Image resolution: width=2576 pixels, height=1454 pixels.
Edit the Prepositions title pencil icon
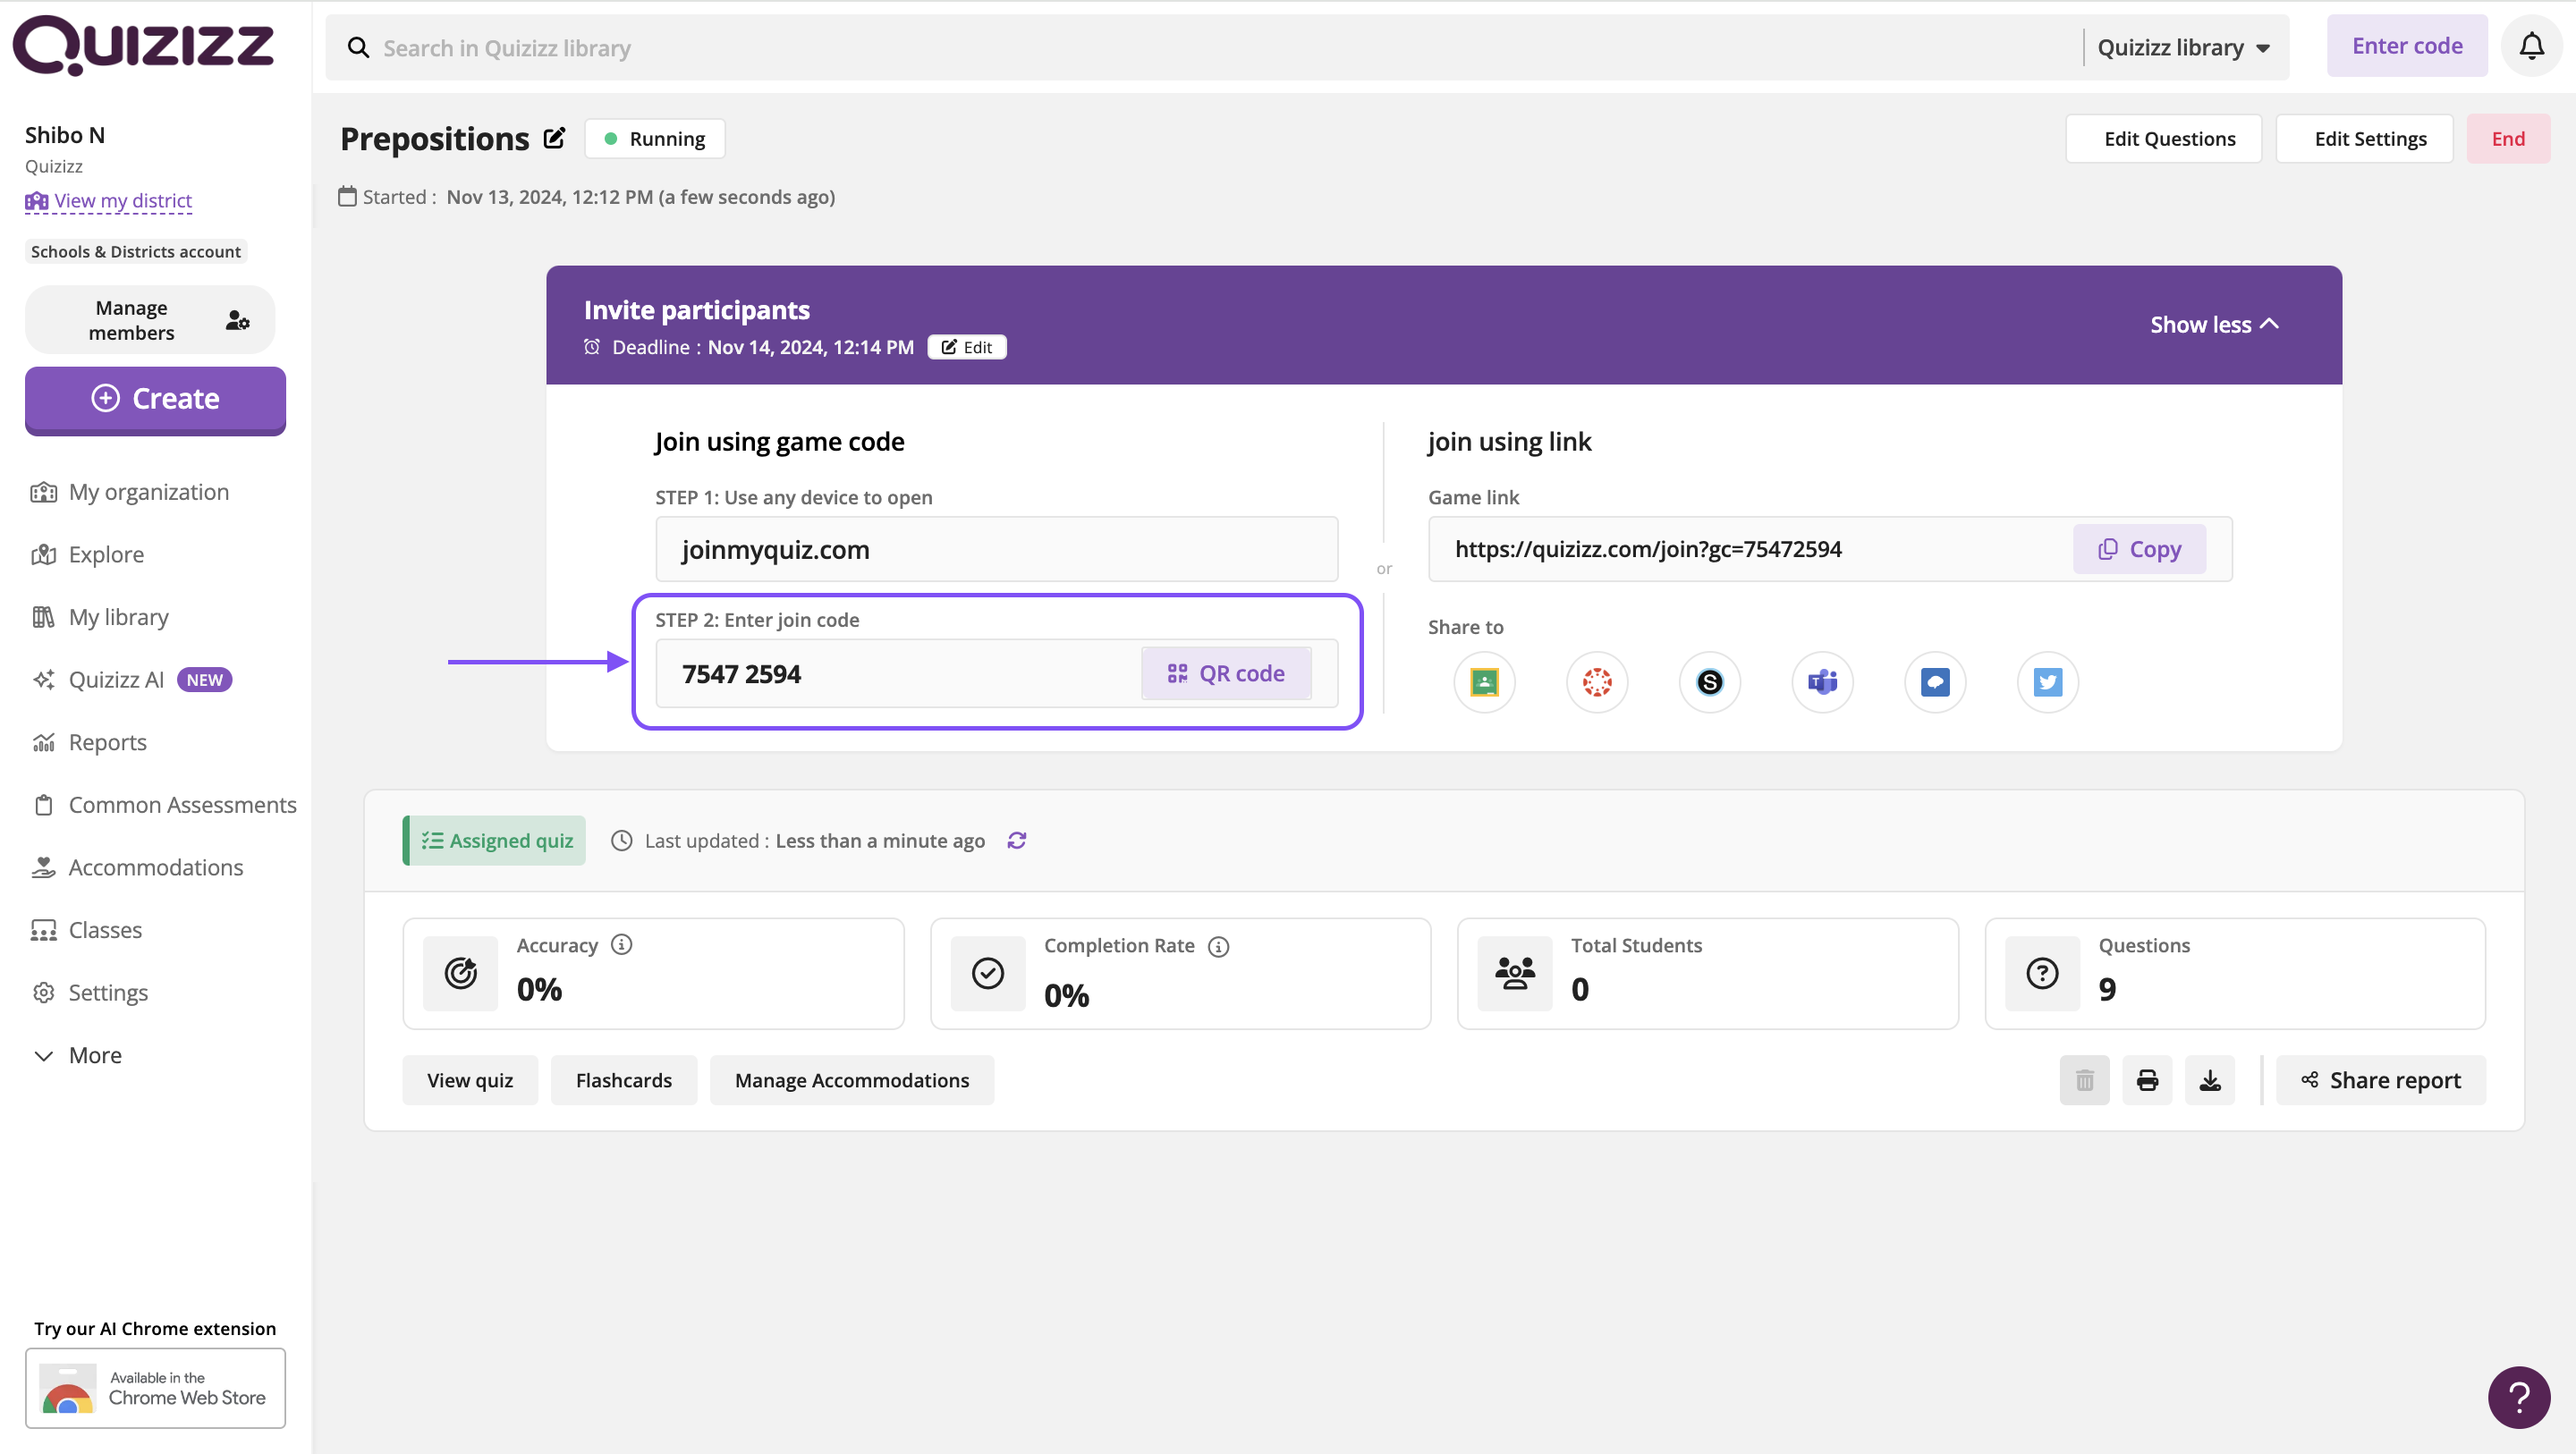[x=554, y=138]
